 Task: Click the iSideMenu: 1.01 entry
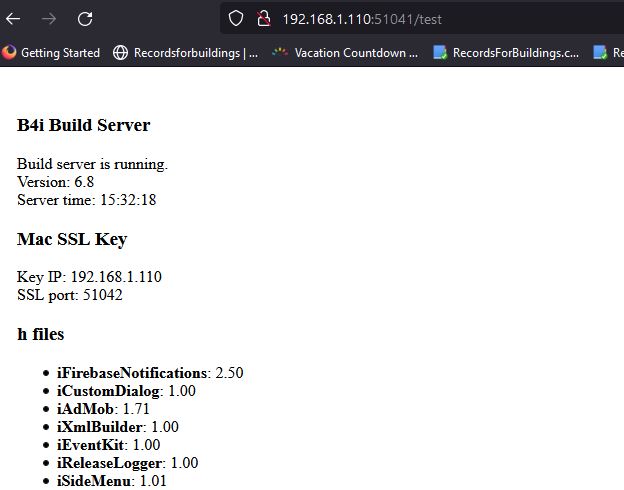click(112, 481)
